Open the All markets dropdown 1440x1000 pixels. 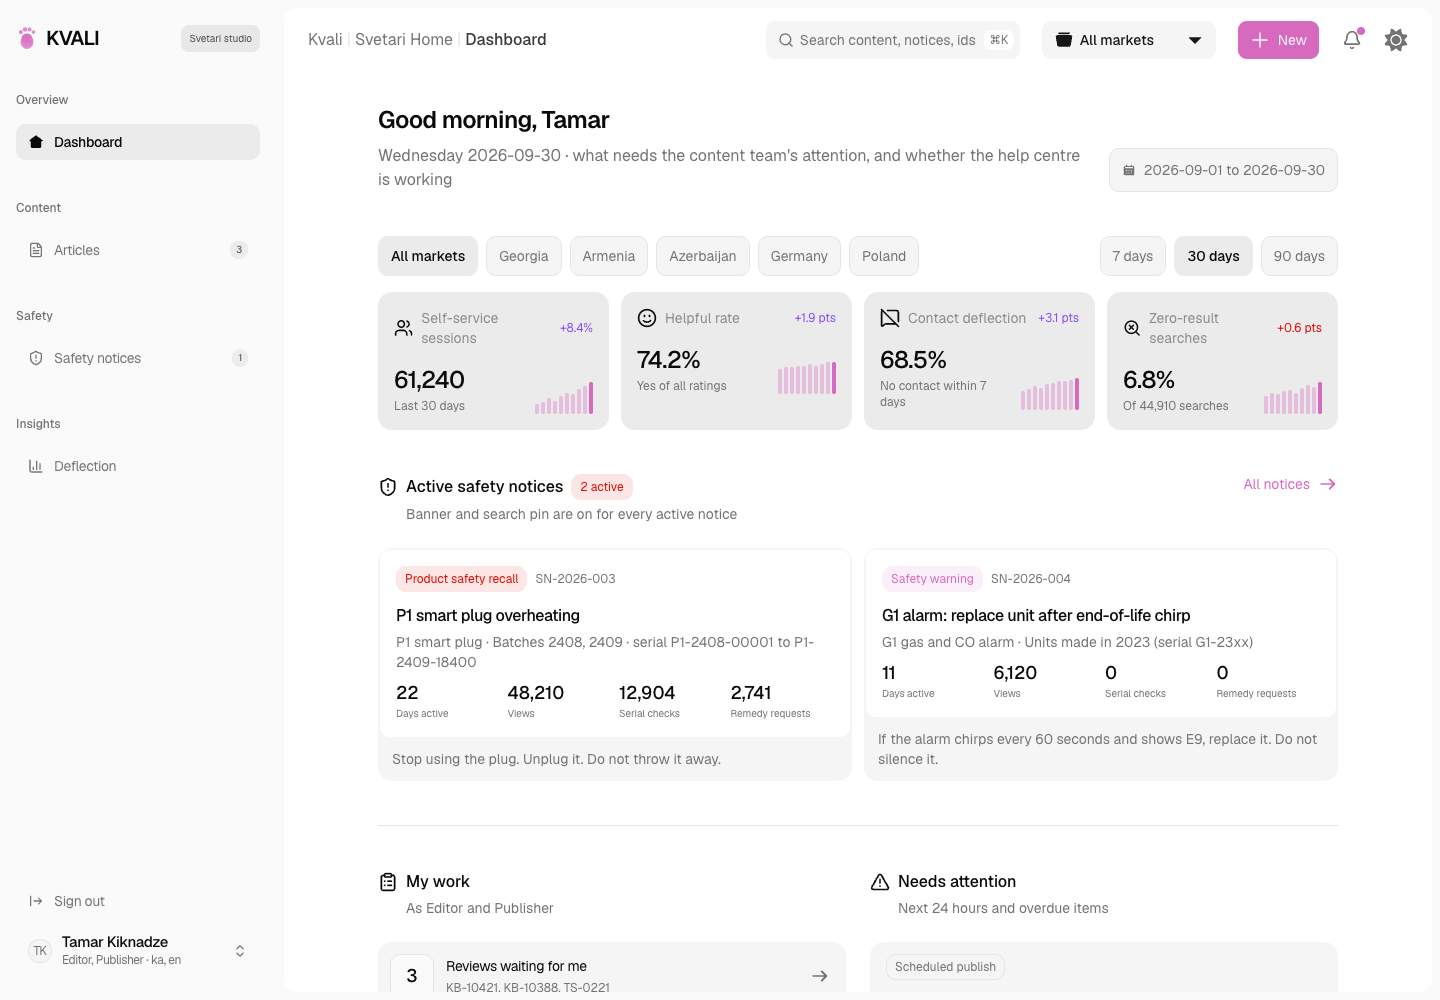[x=1129, y=40]
